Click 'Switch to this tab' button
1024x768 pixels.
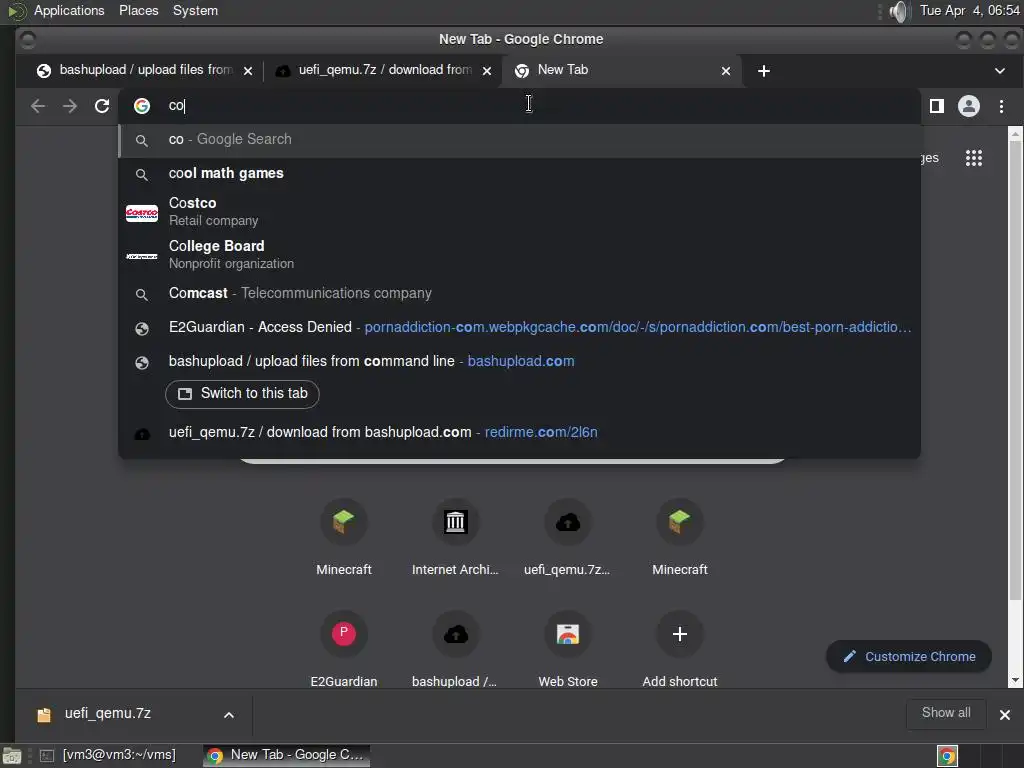(x=242, y=394)
